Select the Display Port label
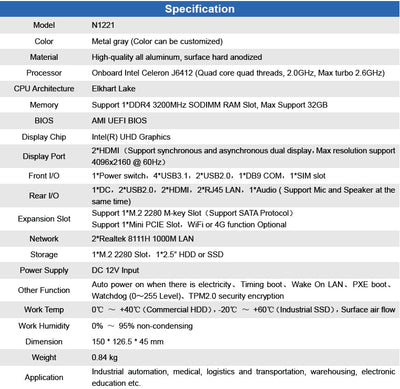This screenshot has height=389, width=400. (x=44, y=156)
